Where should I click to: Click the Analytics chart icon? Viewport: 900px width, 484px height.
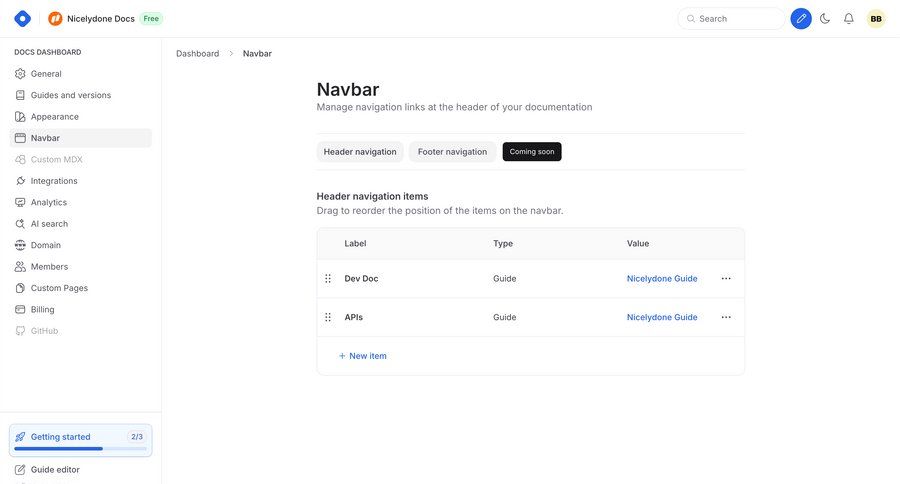click(x=20, y=202)
